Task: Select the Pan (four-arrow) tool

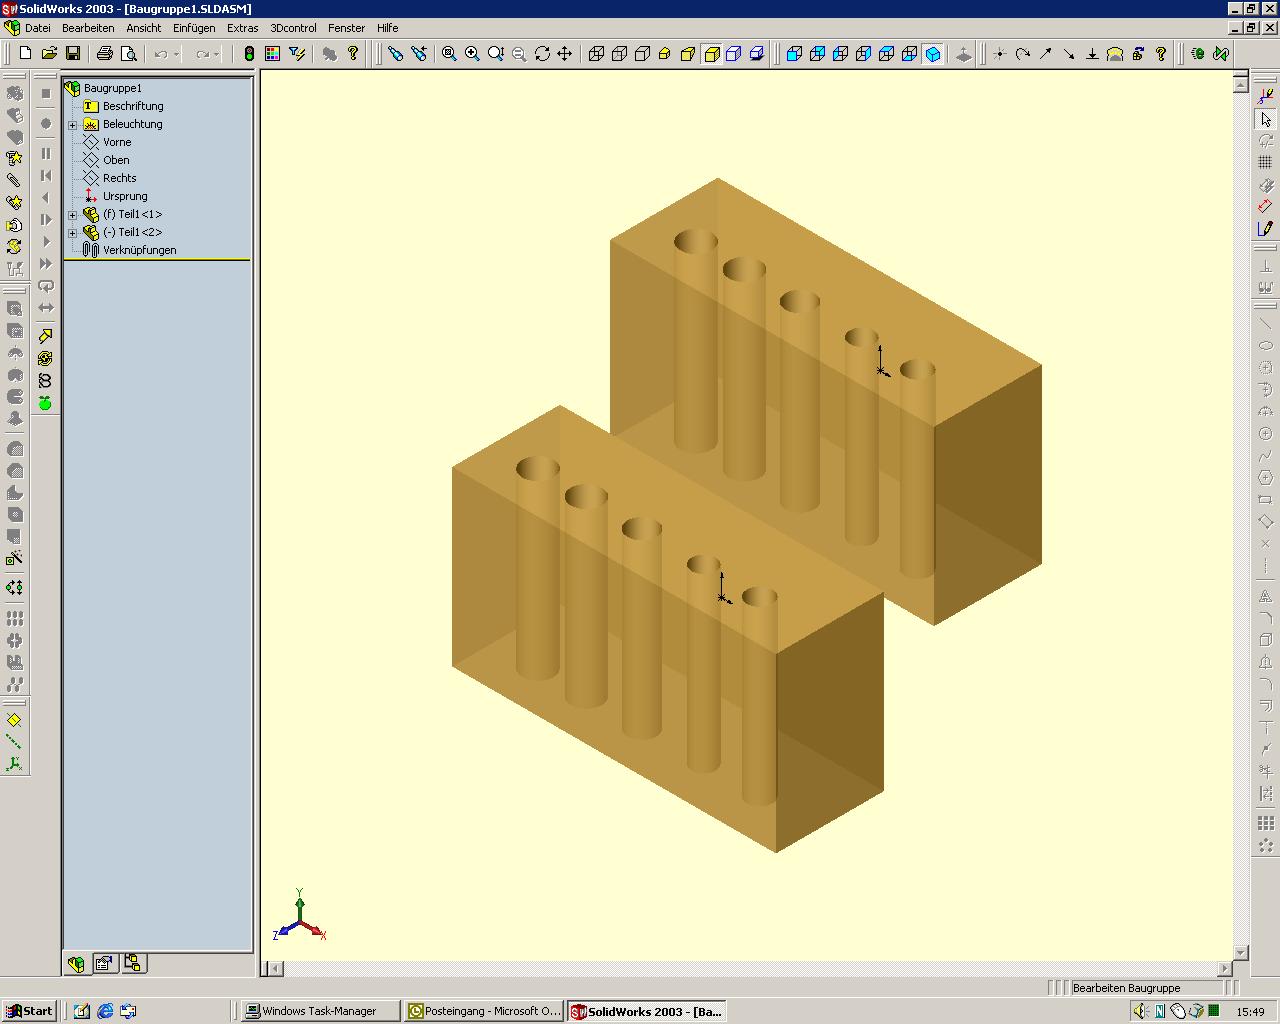Action: click(565, 54)
